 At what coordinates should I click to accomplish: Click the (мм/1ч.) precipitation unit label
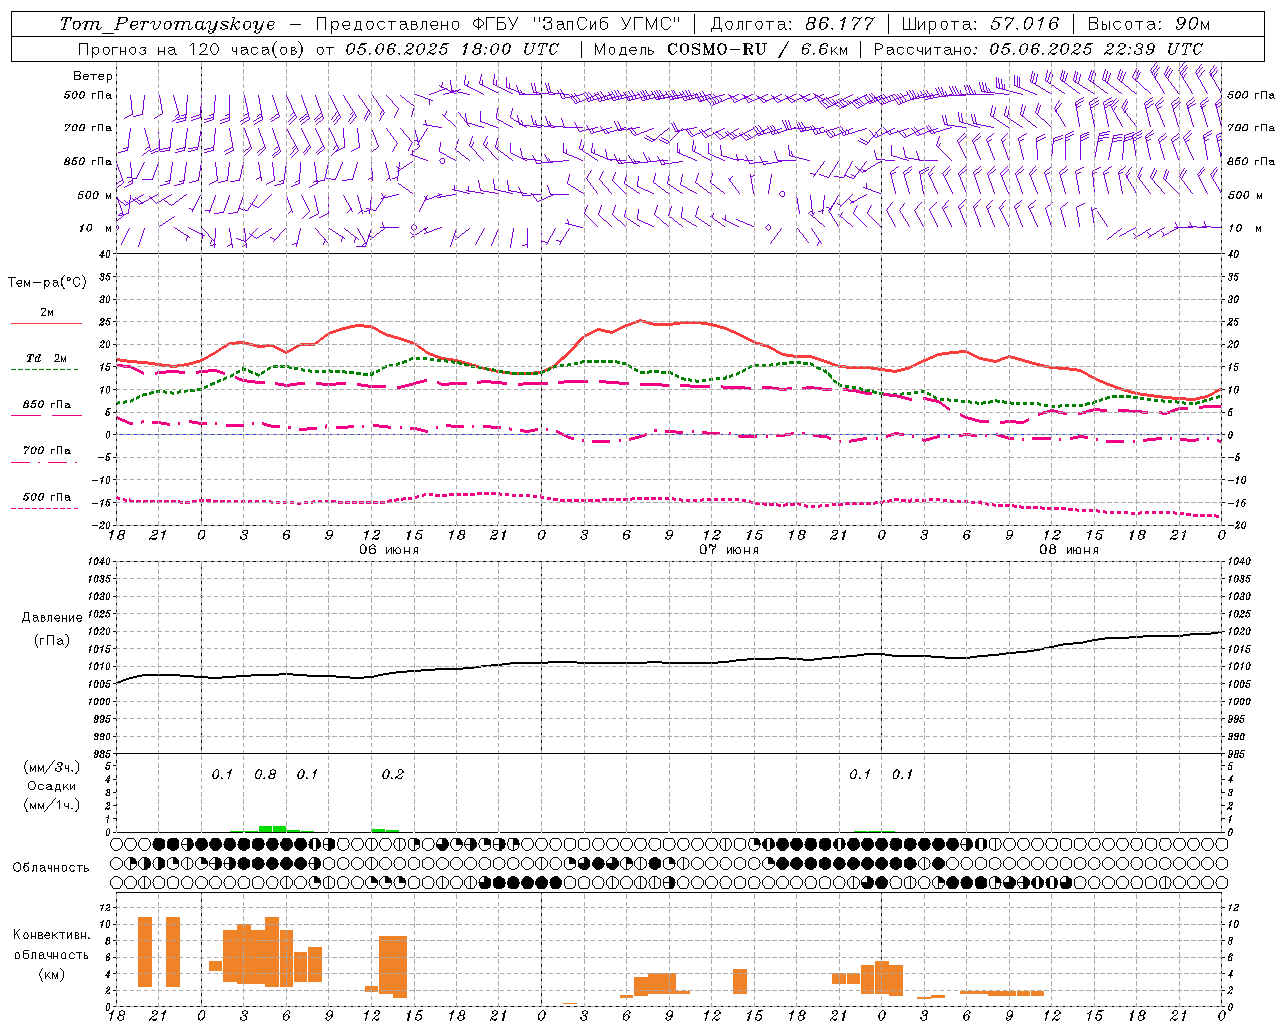(51, 805)
